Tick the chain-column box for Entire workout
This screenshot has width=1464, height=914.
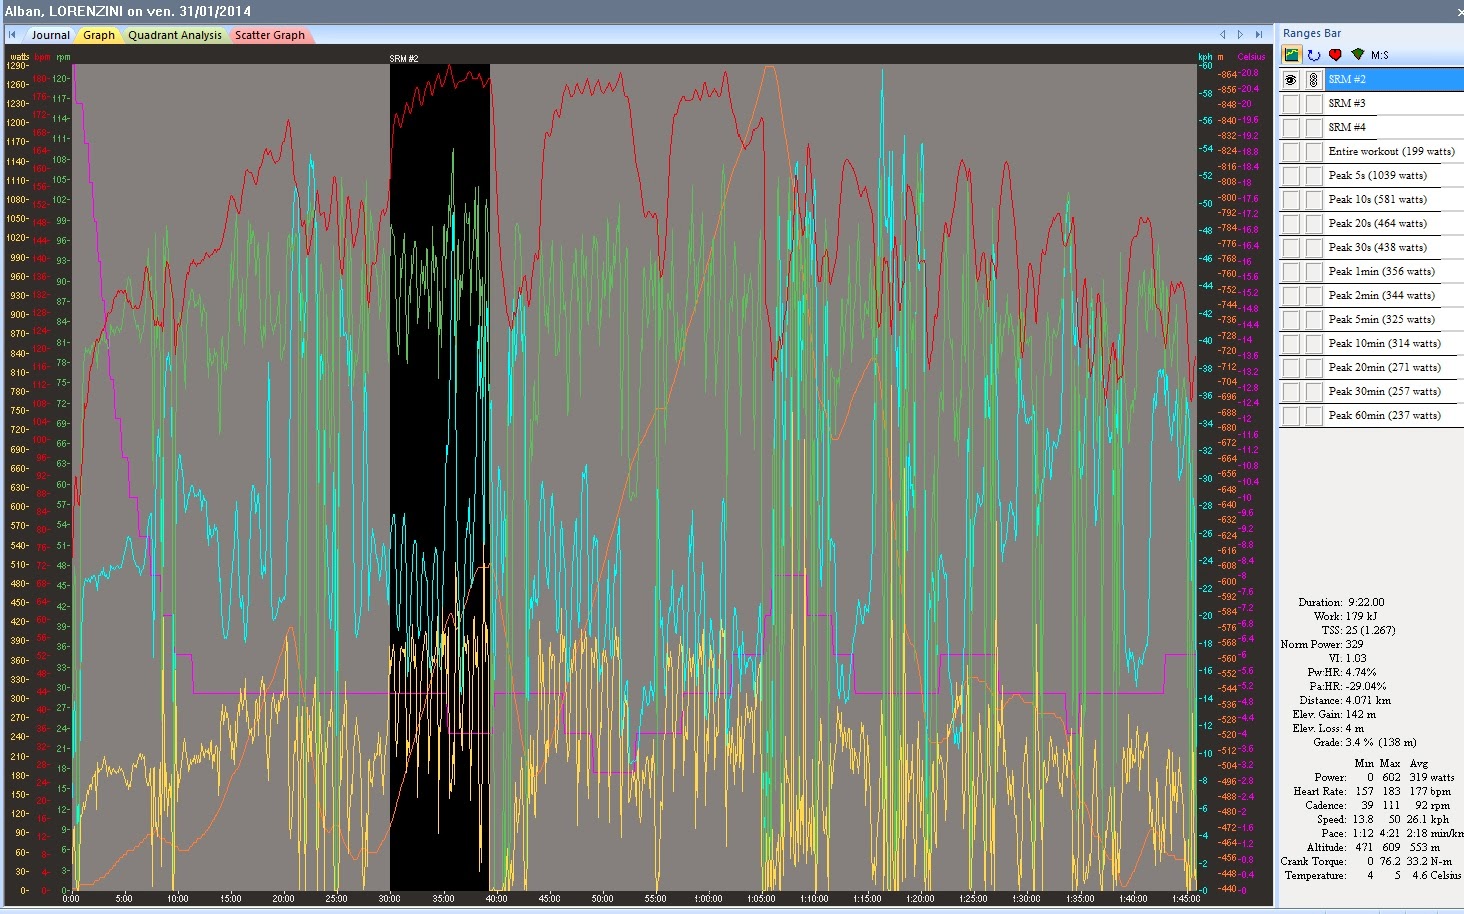1314,152
